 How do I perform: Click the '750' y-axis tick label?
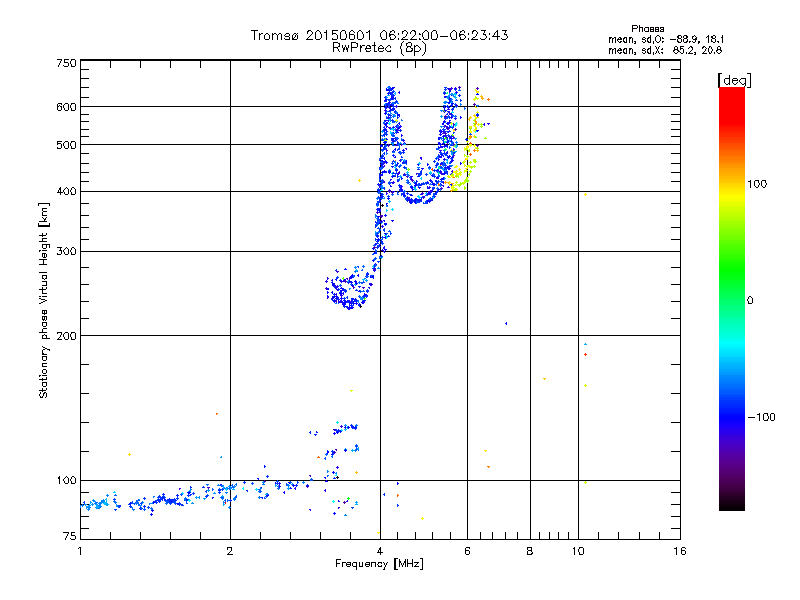[66, 63]
